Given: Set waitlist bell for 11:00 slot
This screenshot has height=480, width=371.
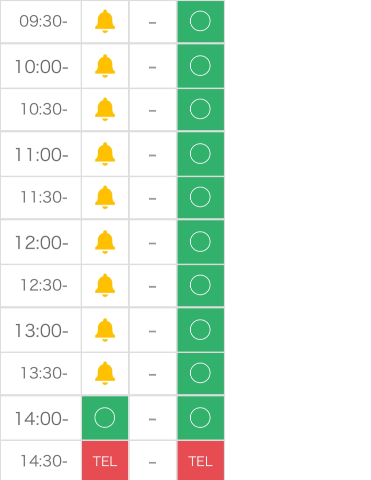Looking at the screenshot, I should pyautogui.click(x=105, y=154).
